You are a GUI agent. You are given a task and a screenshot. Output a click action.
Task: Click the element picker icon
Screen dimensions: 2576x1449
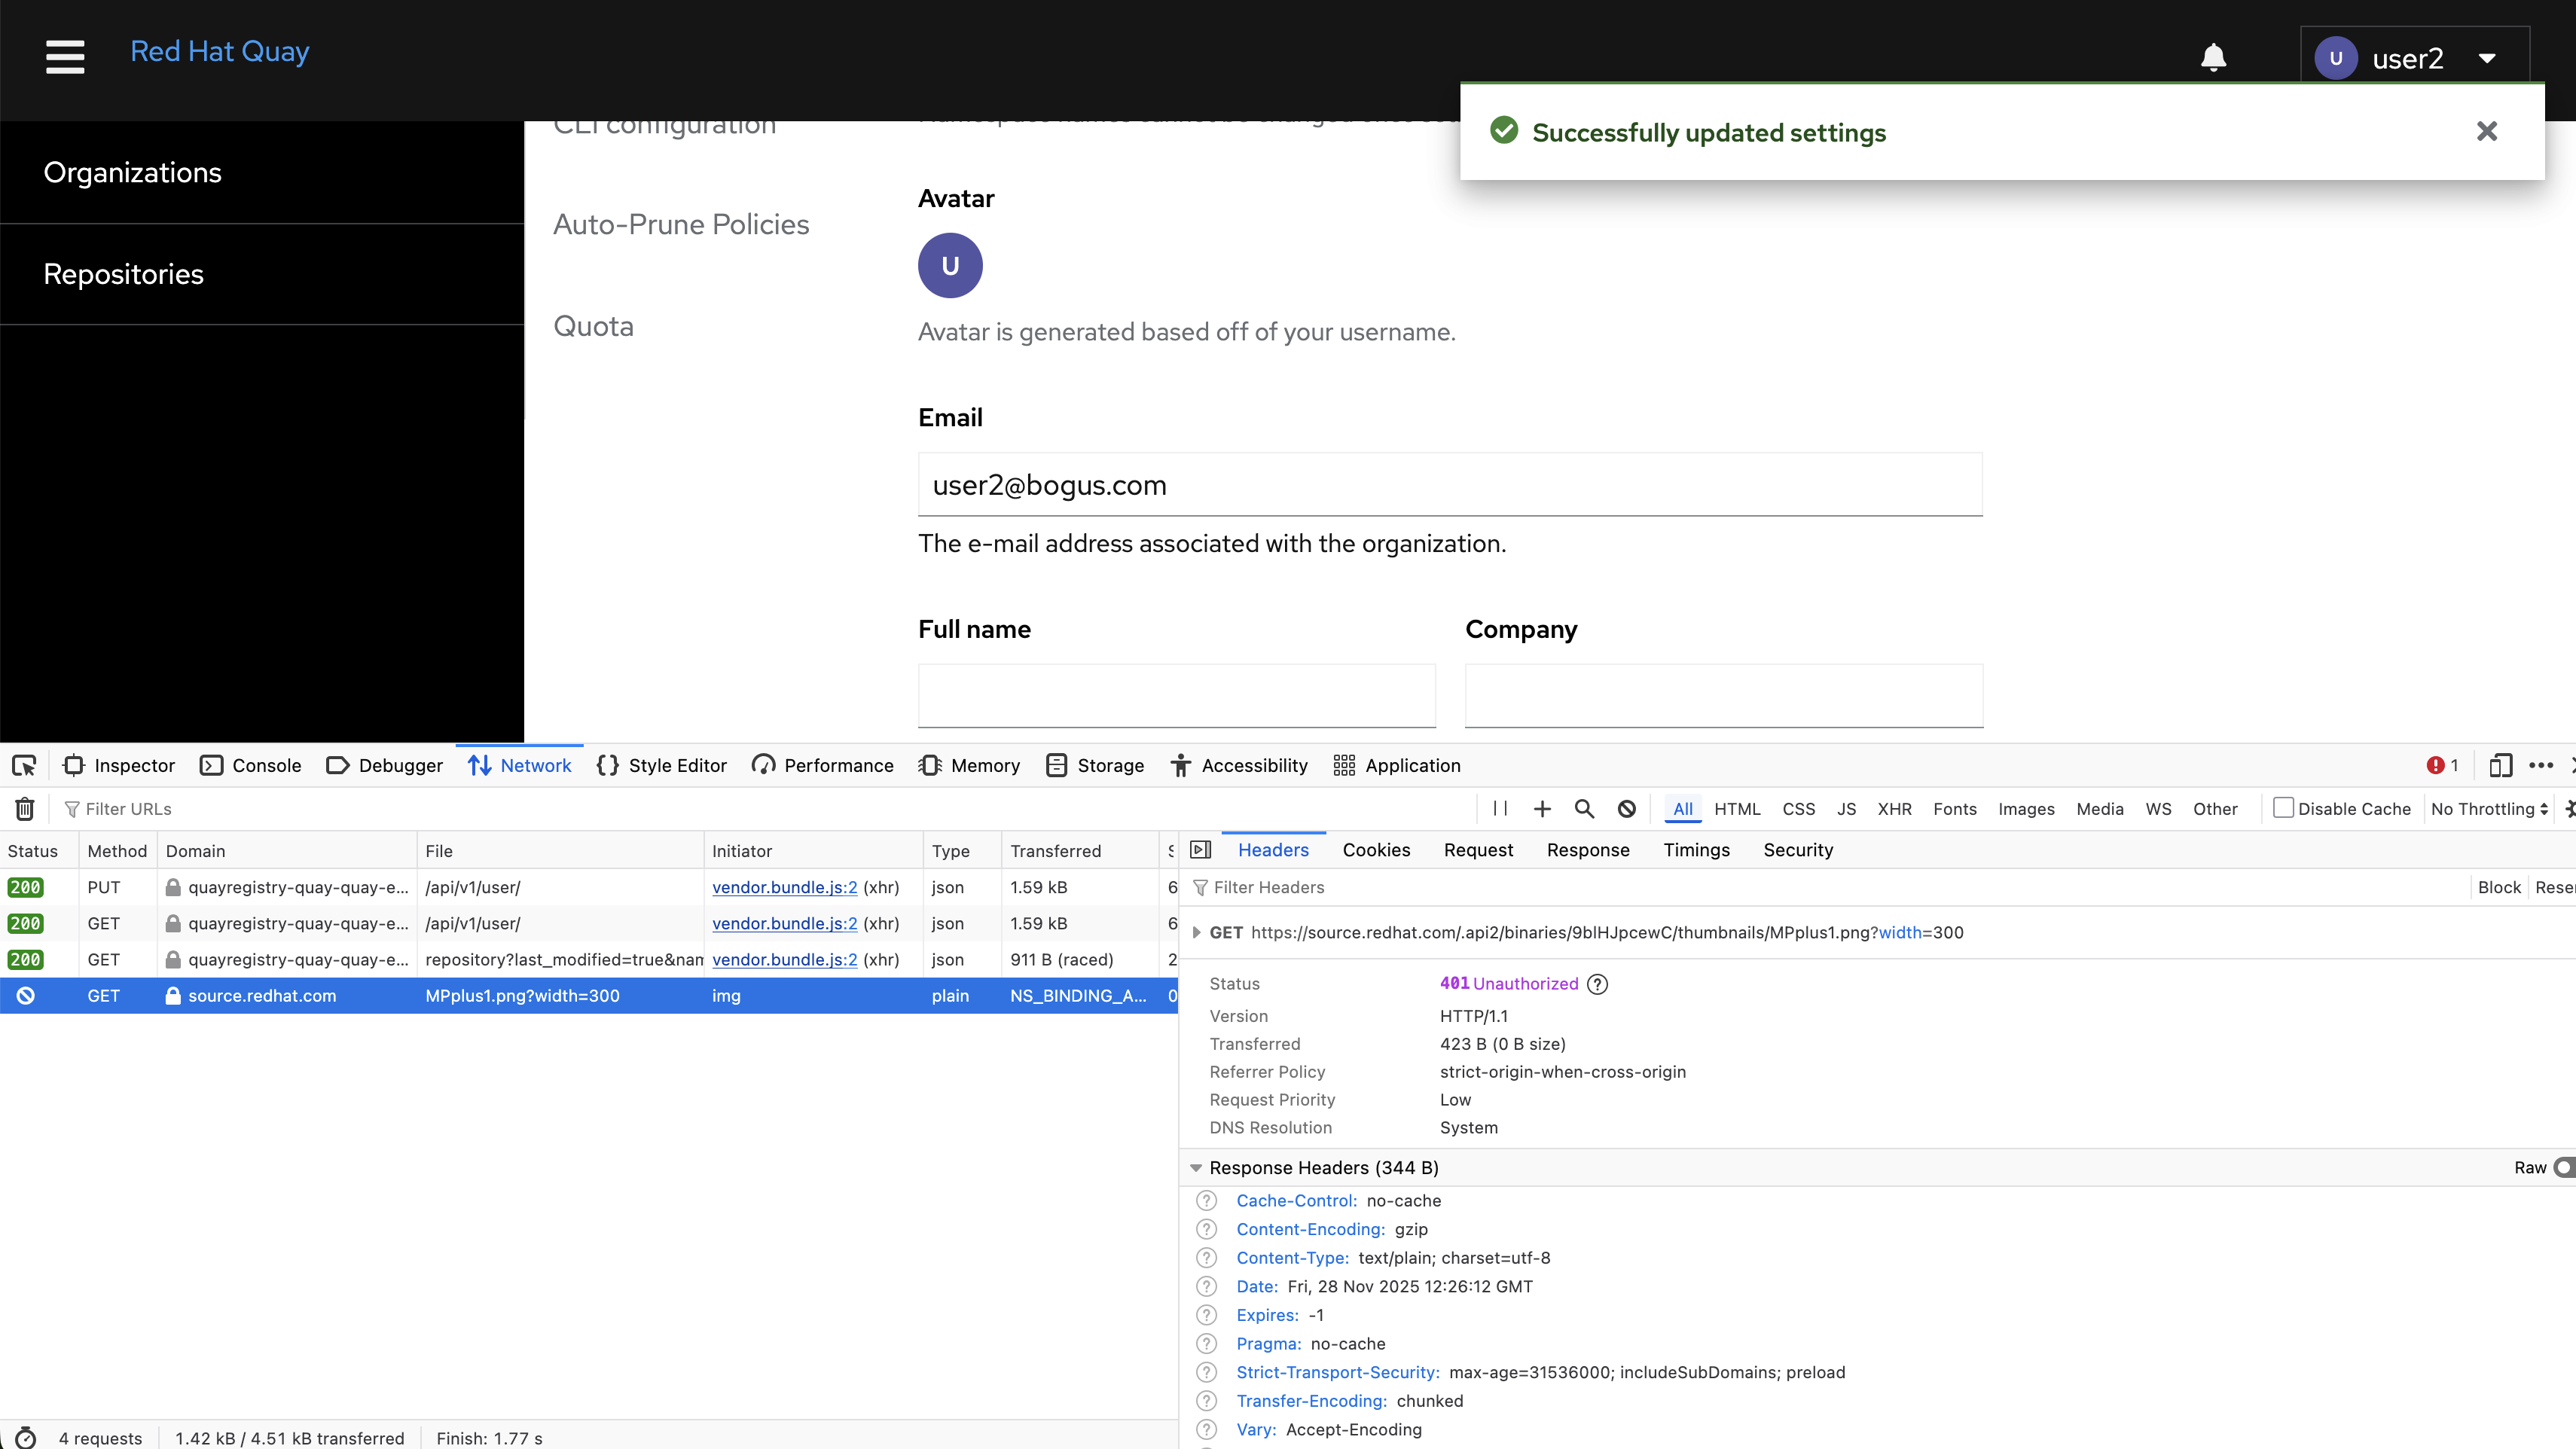point(24,765)
